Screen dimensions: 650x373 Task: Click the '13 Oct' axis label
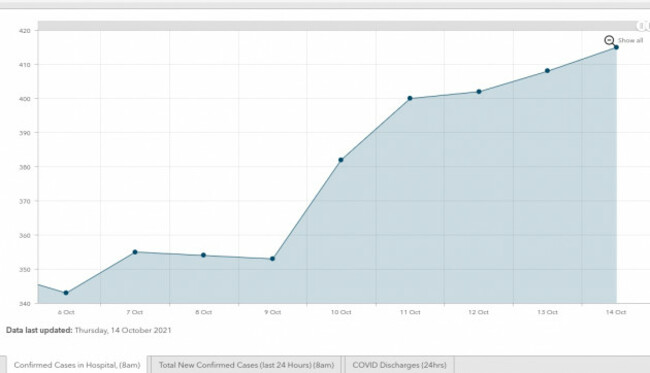(x=547, y=312)
